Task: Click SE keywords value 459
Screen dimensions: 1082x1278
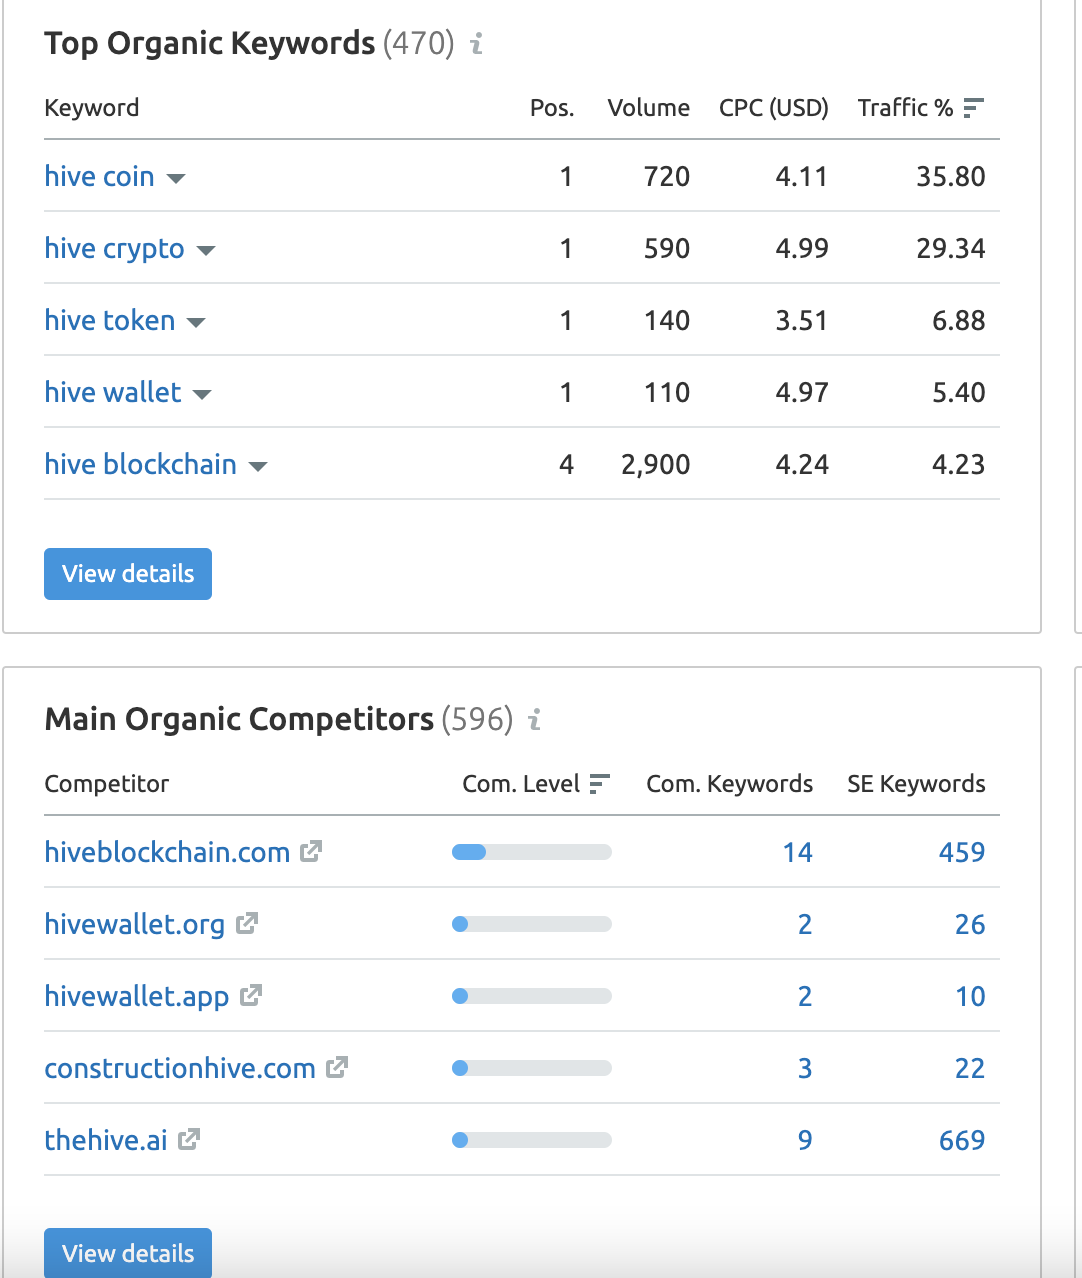Action: click(962, 852)
